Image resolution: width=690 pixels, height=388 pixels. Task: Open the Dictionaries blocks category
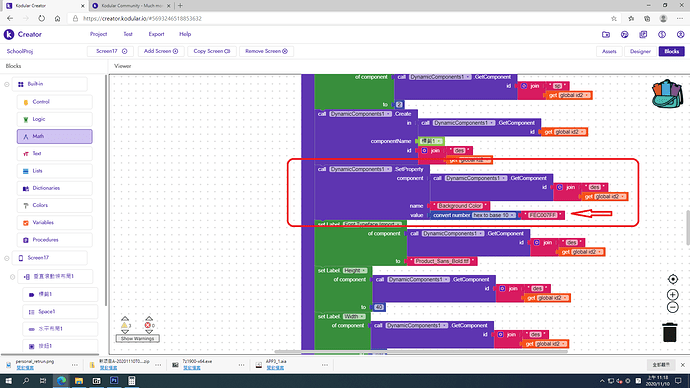[x=55, y=188]
